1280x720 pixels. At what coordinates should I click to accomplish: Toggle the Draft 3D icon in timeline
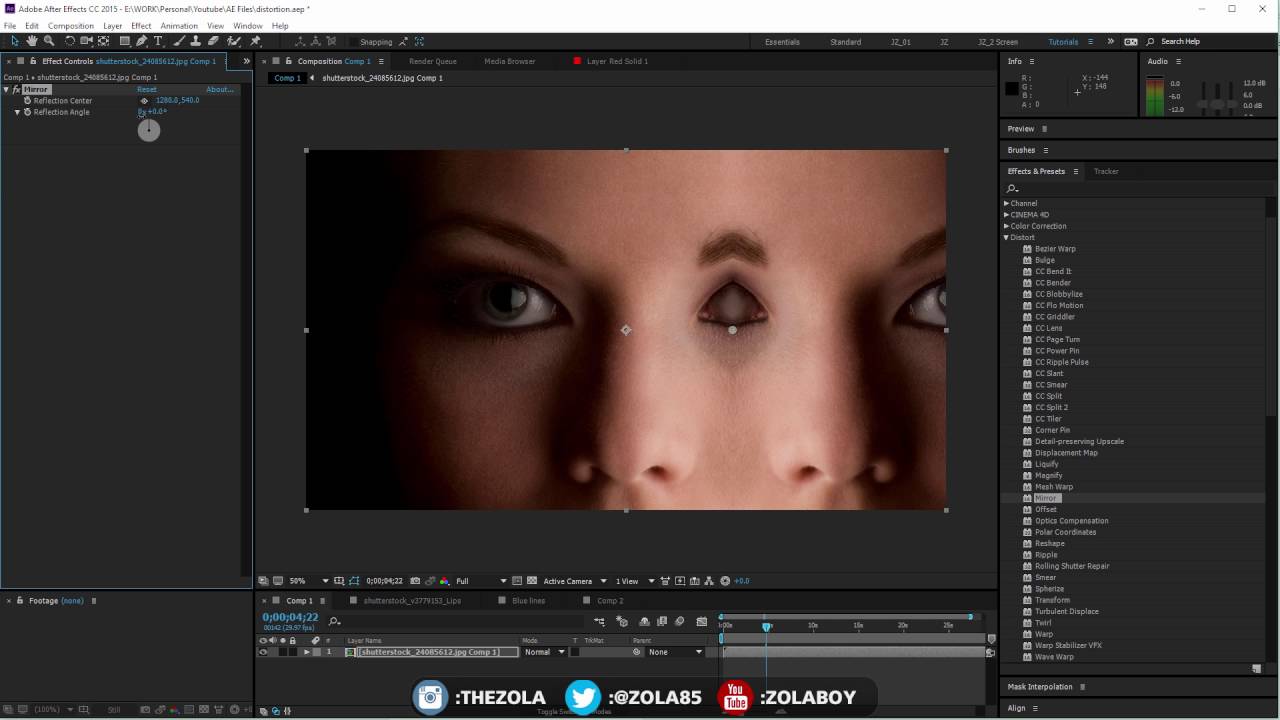(x=622, y=621)
